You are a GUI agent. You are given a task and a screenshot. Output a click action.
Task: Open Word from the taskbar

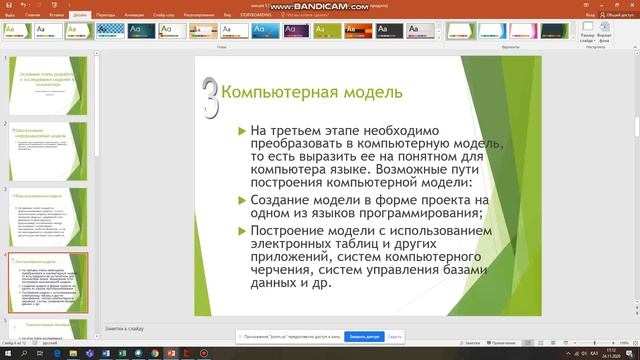(x=106, y=353)
